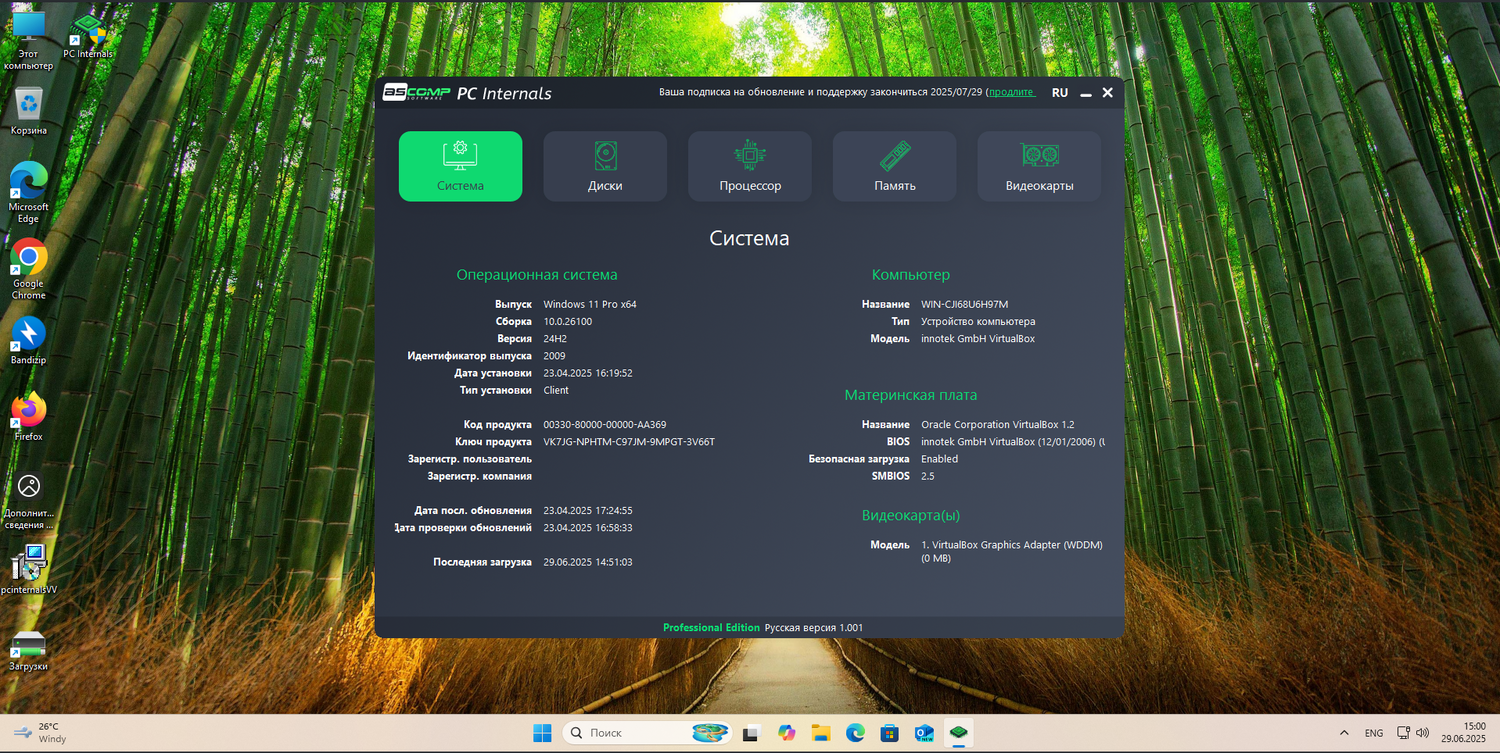
Task: Click the installation type value Client
Action: point(556,390)
